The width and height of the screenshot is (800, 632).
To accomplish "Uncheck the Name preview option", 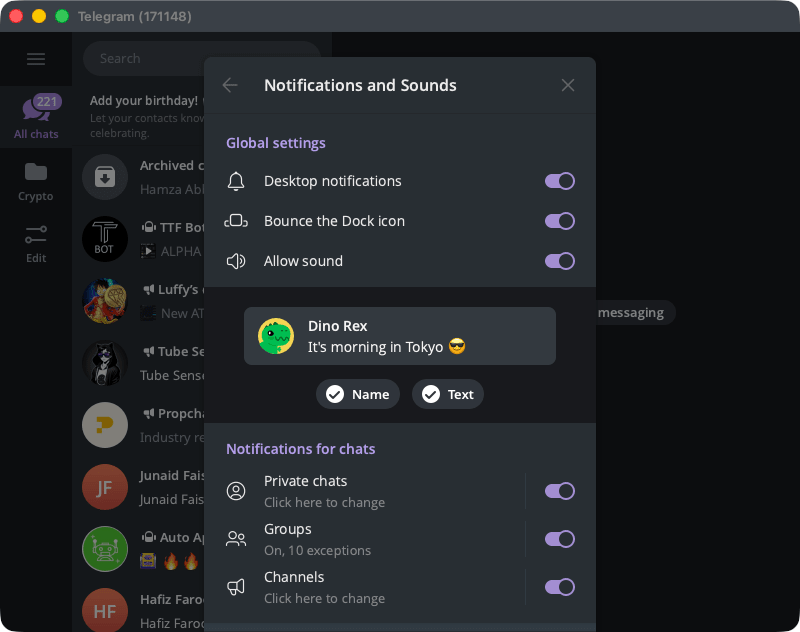I will (x=358, y=394).
